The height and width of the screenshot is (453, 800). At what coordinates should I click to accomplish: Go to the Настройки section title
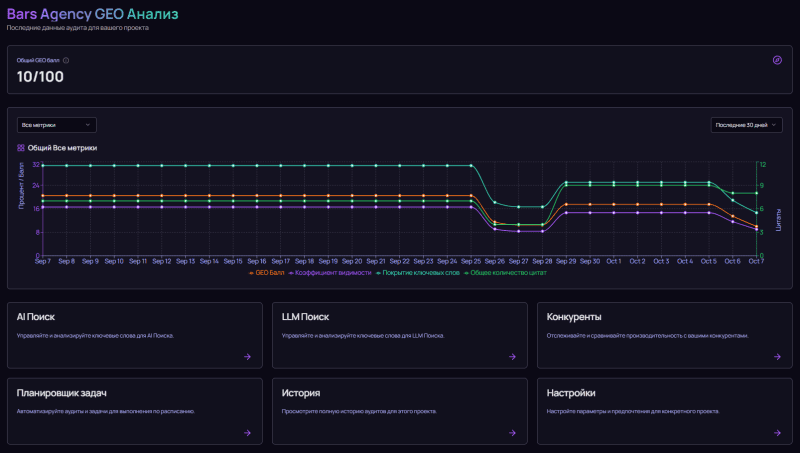tap(571, 393)
